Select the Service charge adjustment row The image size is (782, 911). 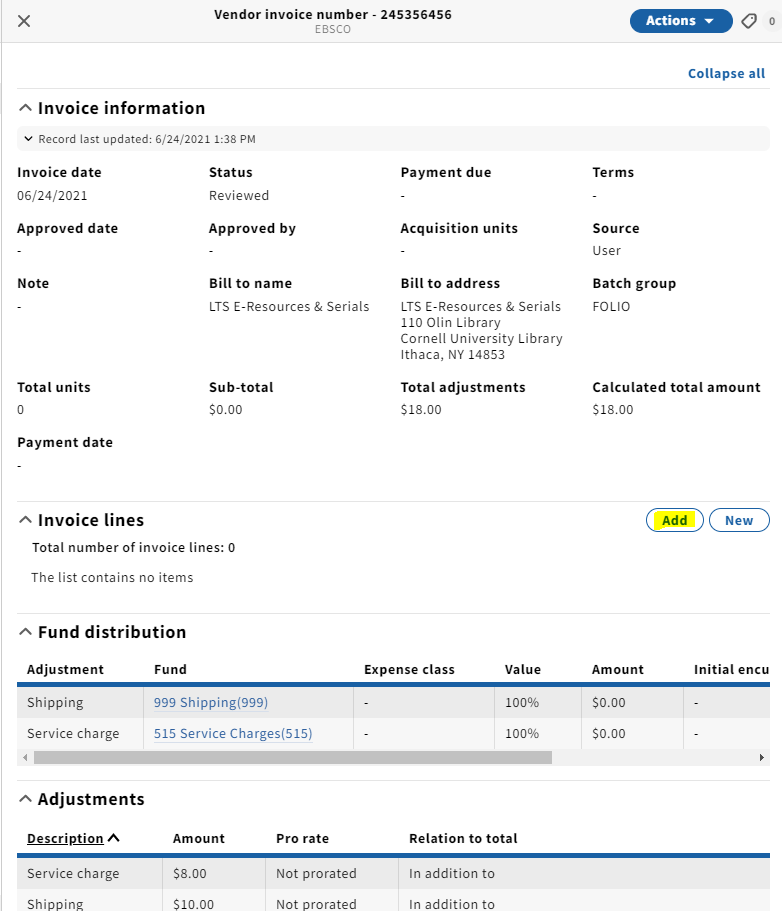393,873
